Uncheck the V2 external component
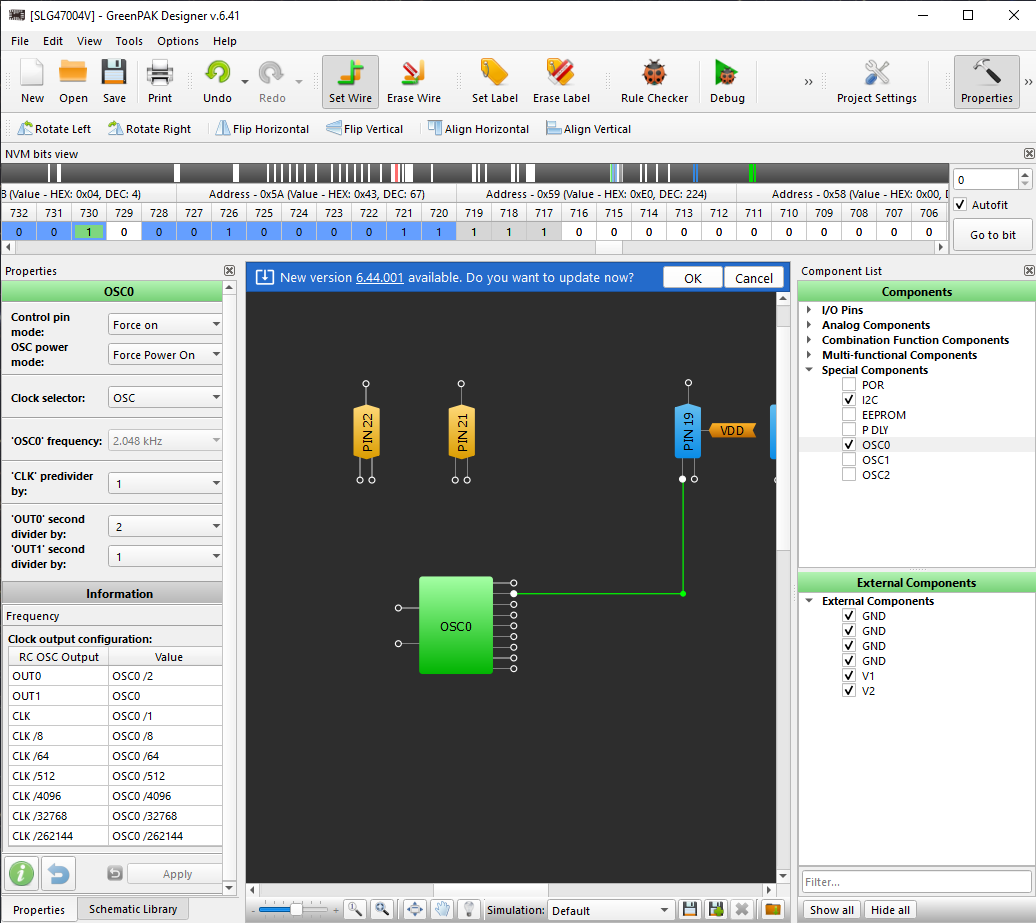The image size is (1036, 923). (x=849, y=691)
